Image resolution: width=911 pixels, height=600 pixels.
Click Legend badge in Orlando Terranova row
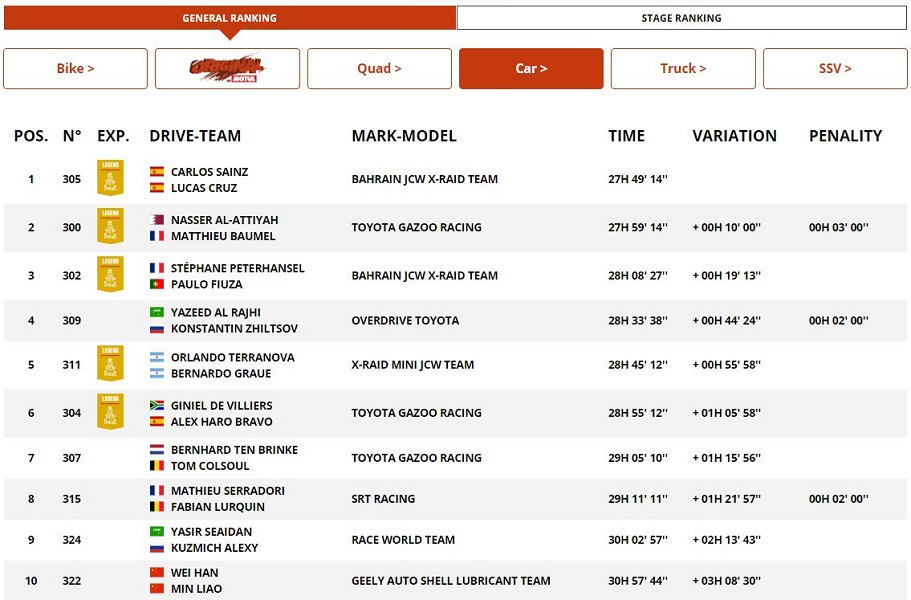[110, 364]
